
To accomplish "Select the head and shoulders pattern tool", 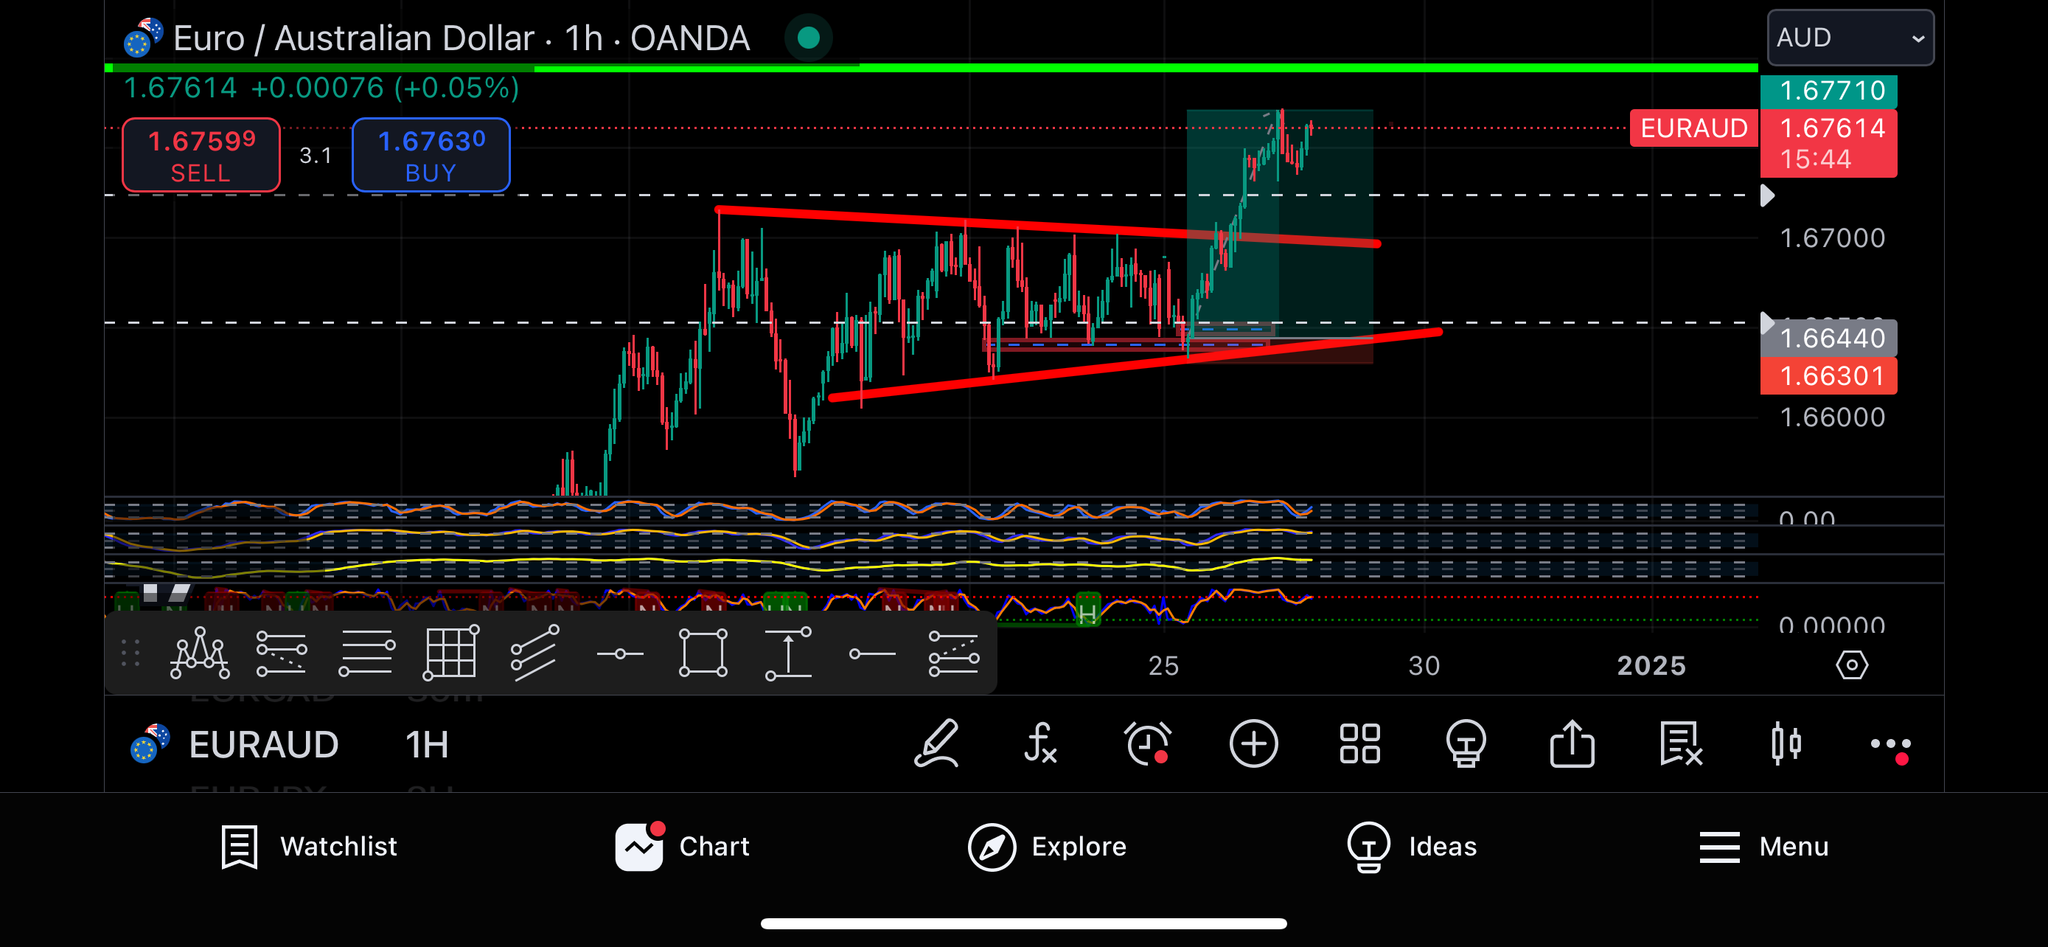I will [x=200, y=654].
